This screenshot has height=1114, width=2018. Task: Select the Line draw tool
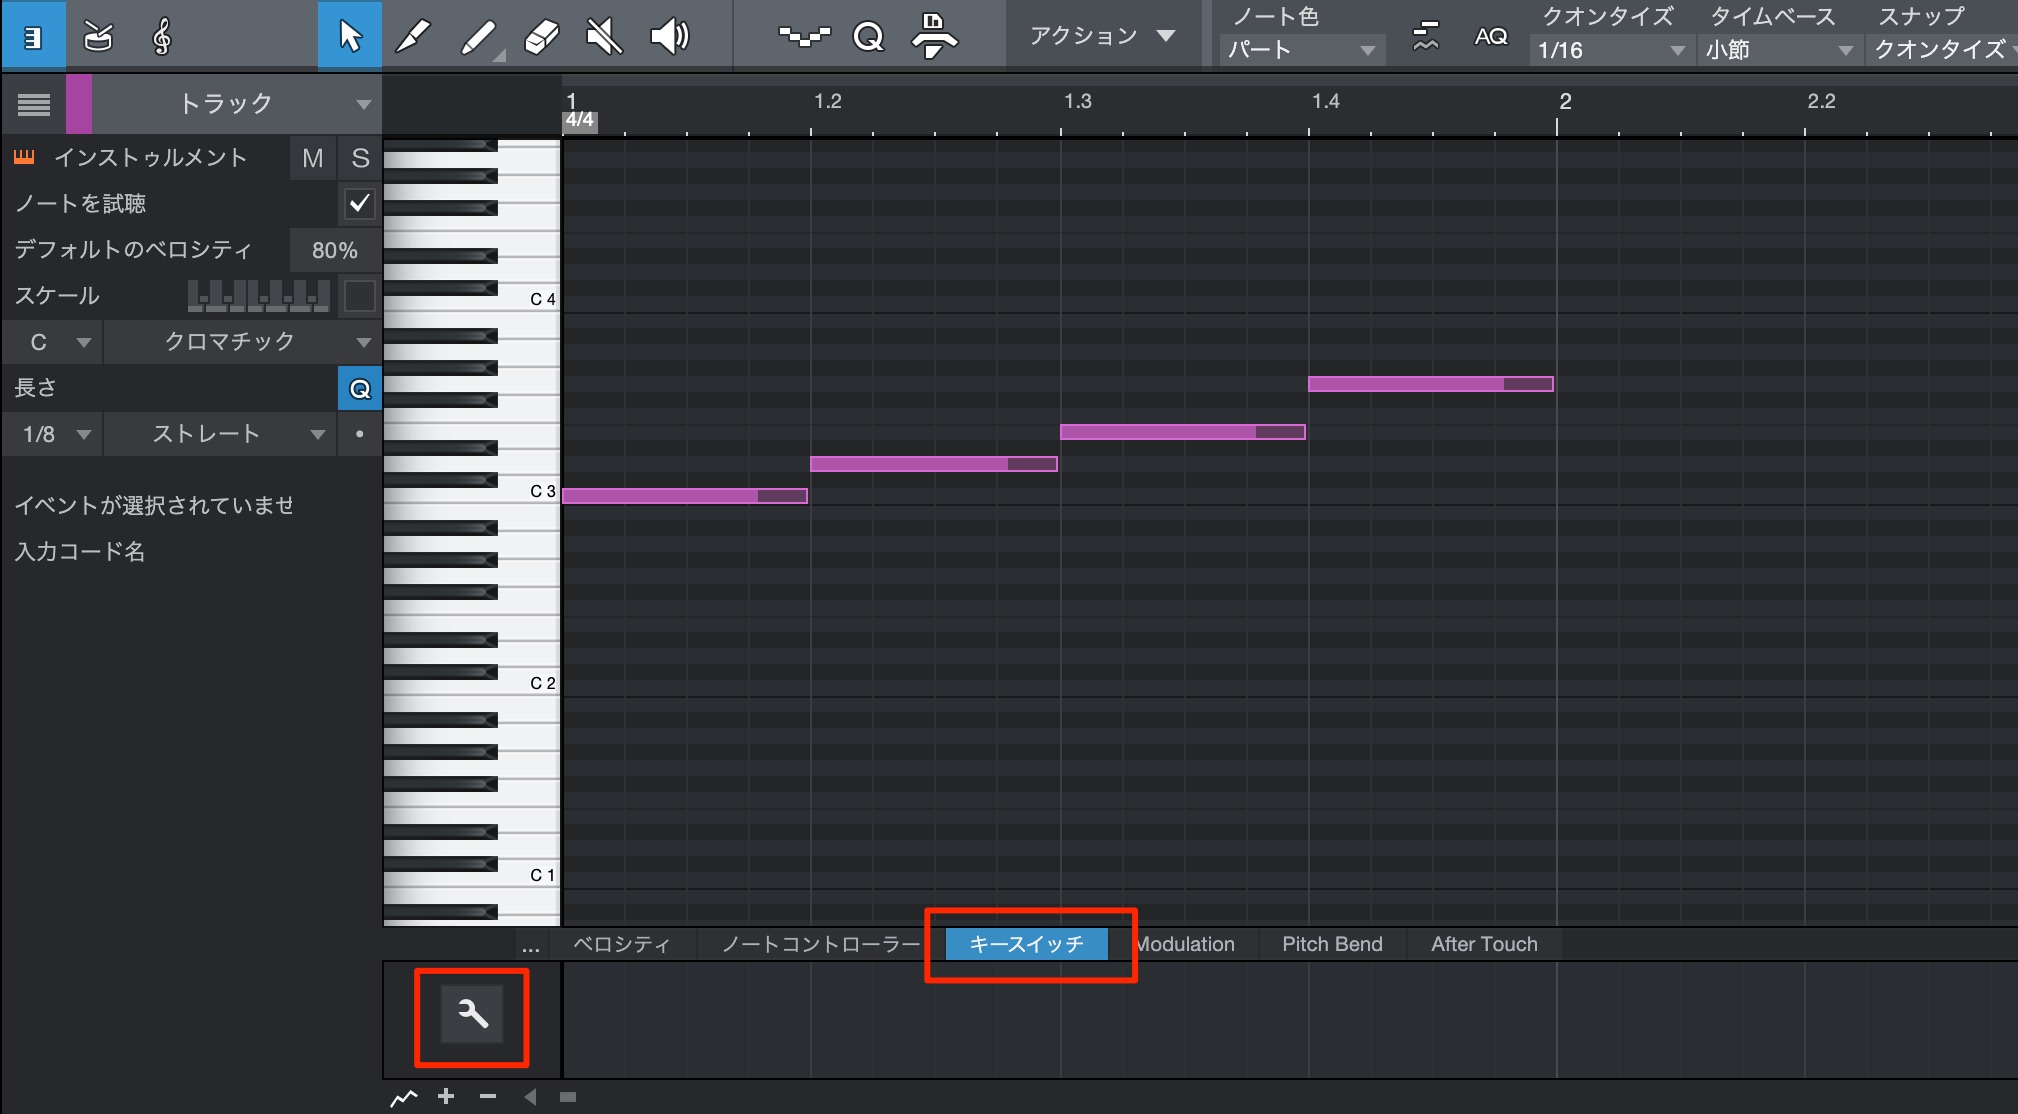click(479, 37)
